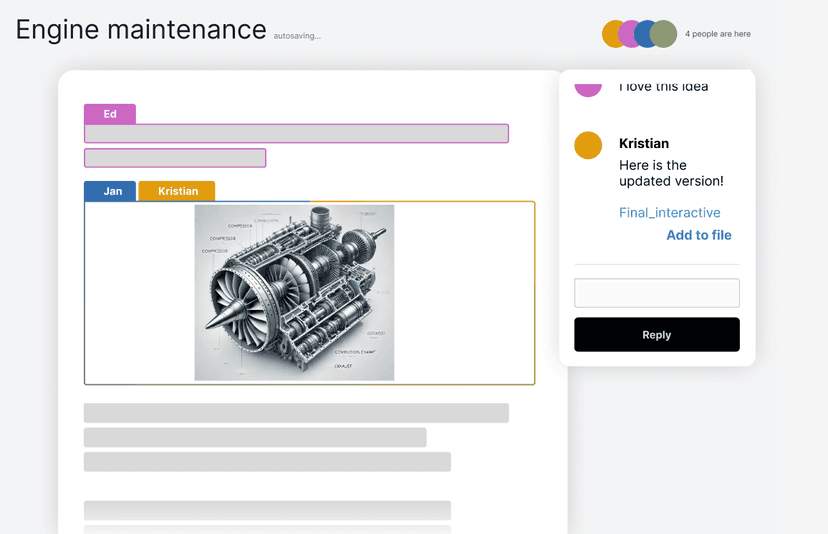The height and width of the screenshot is (534, 828).
Task: Click the olive green avatar in the header
Action: (665, 34)
